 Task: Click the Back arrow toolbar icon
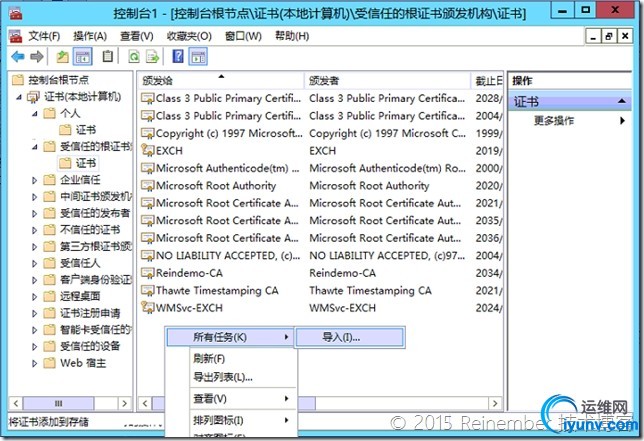point(18,56)
